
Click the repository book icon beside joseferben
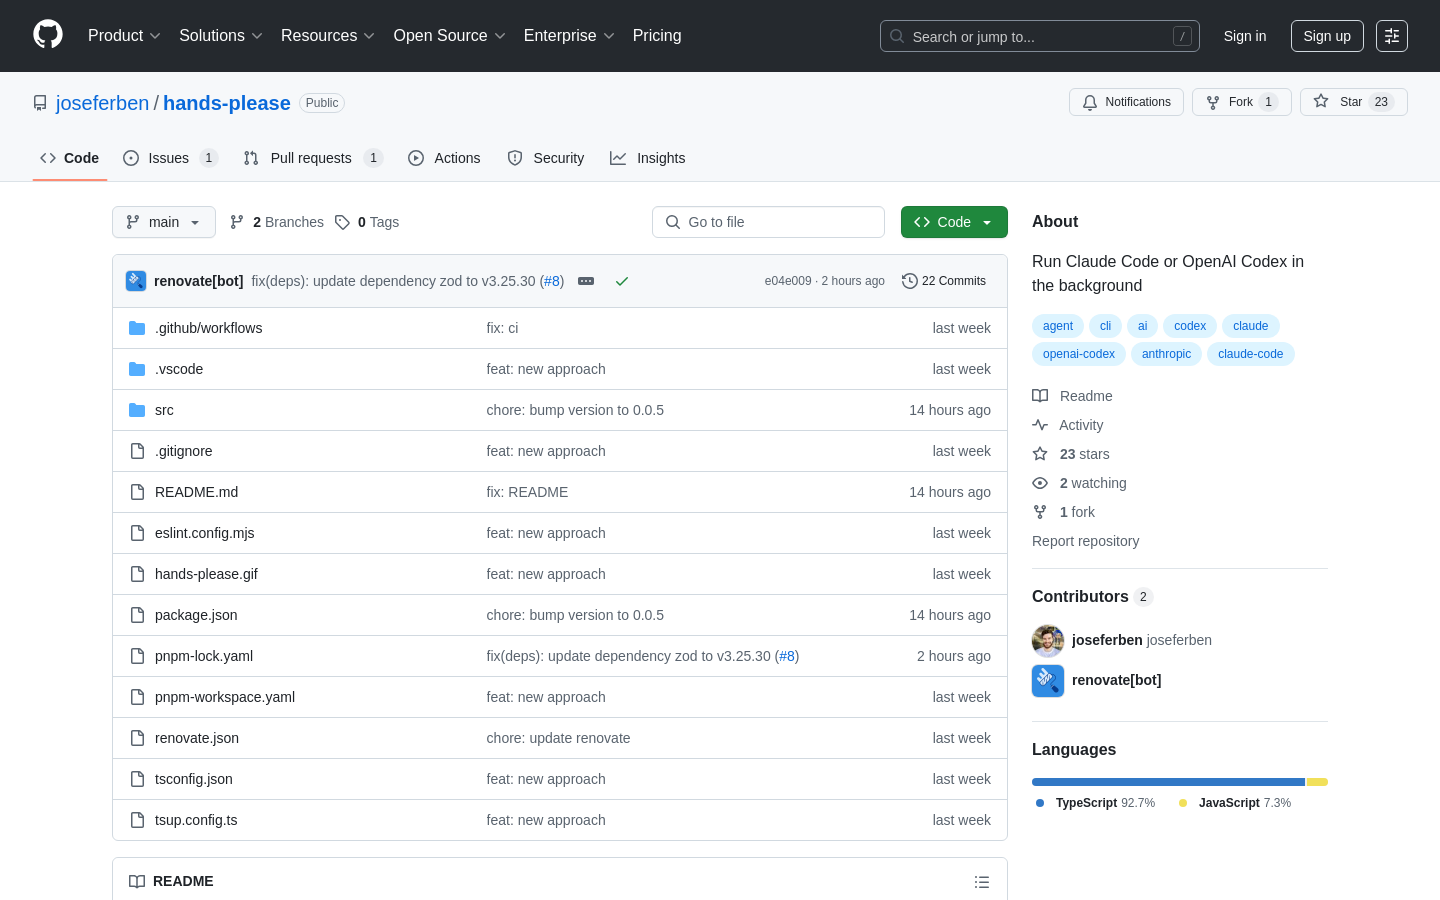(40, 103)
